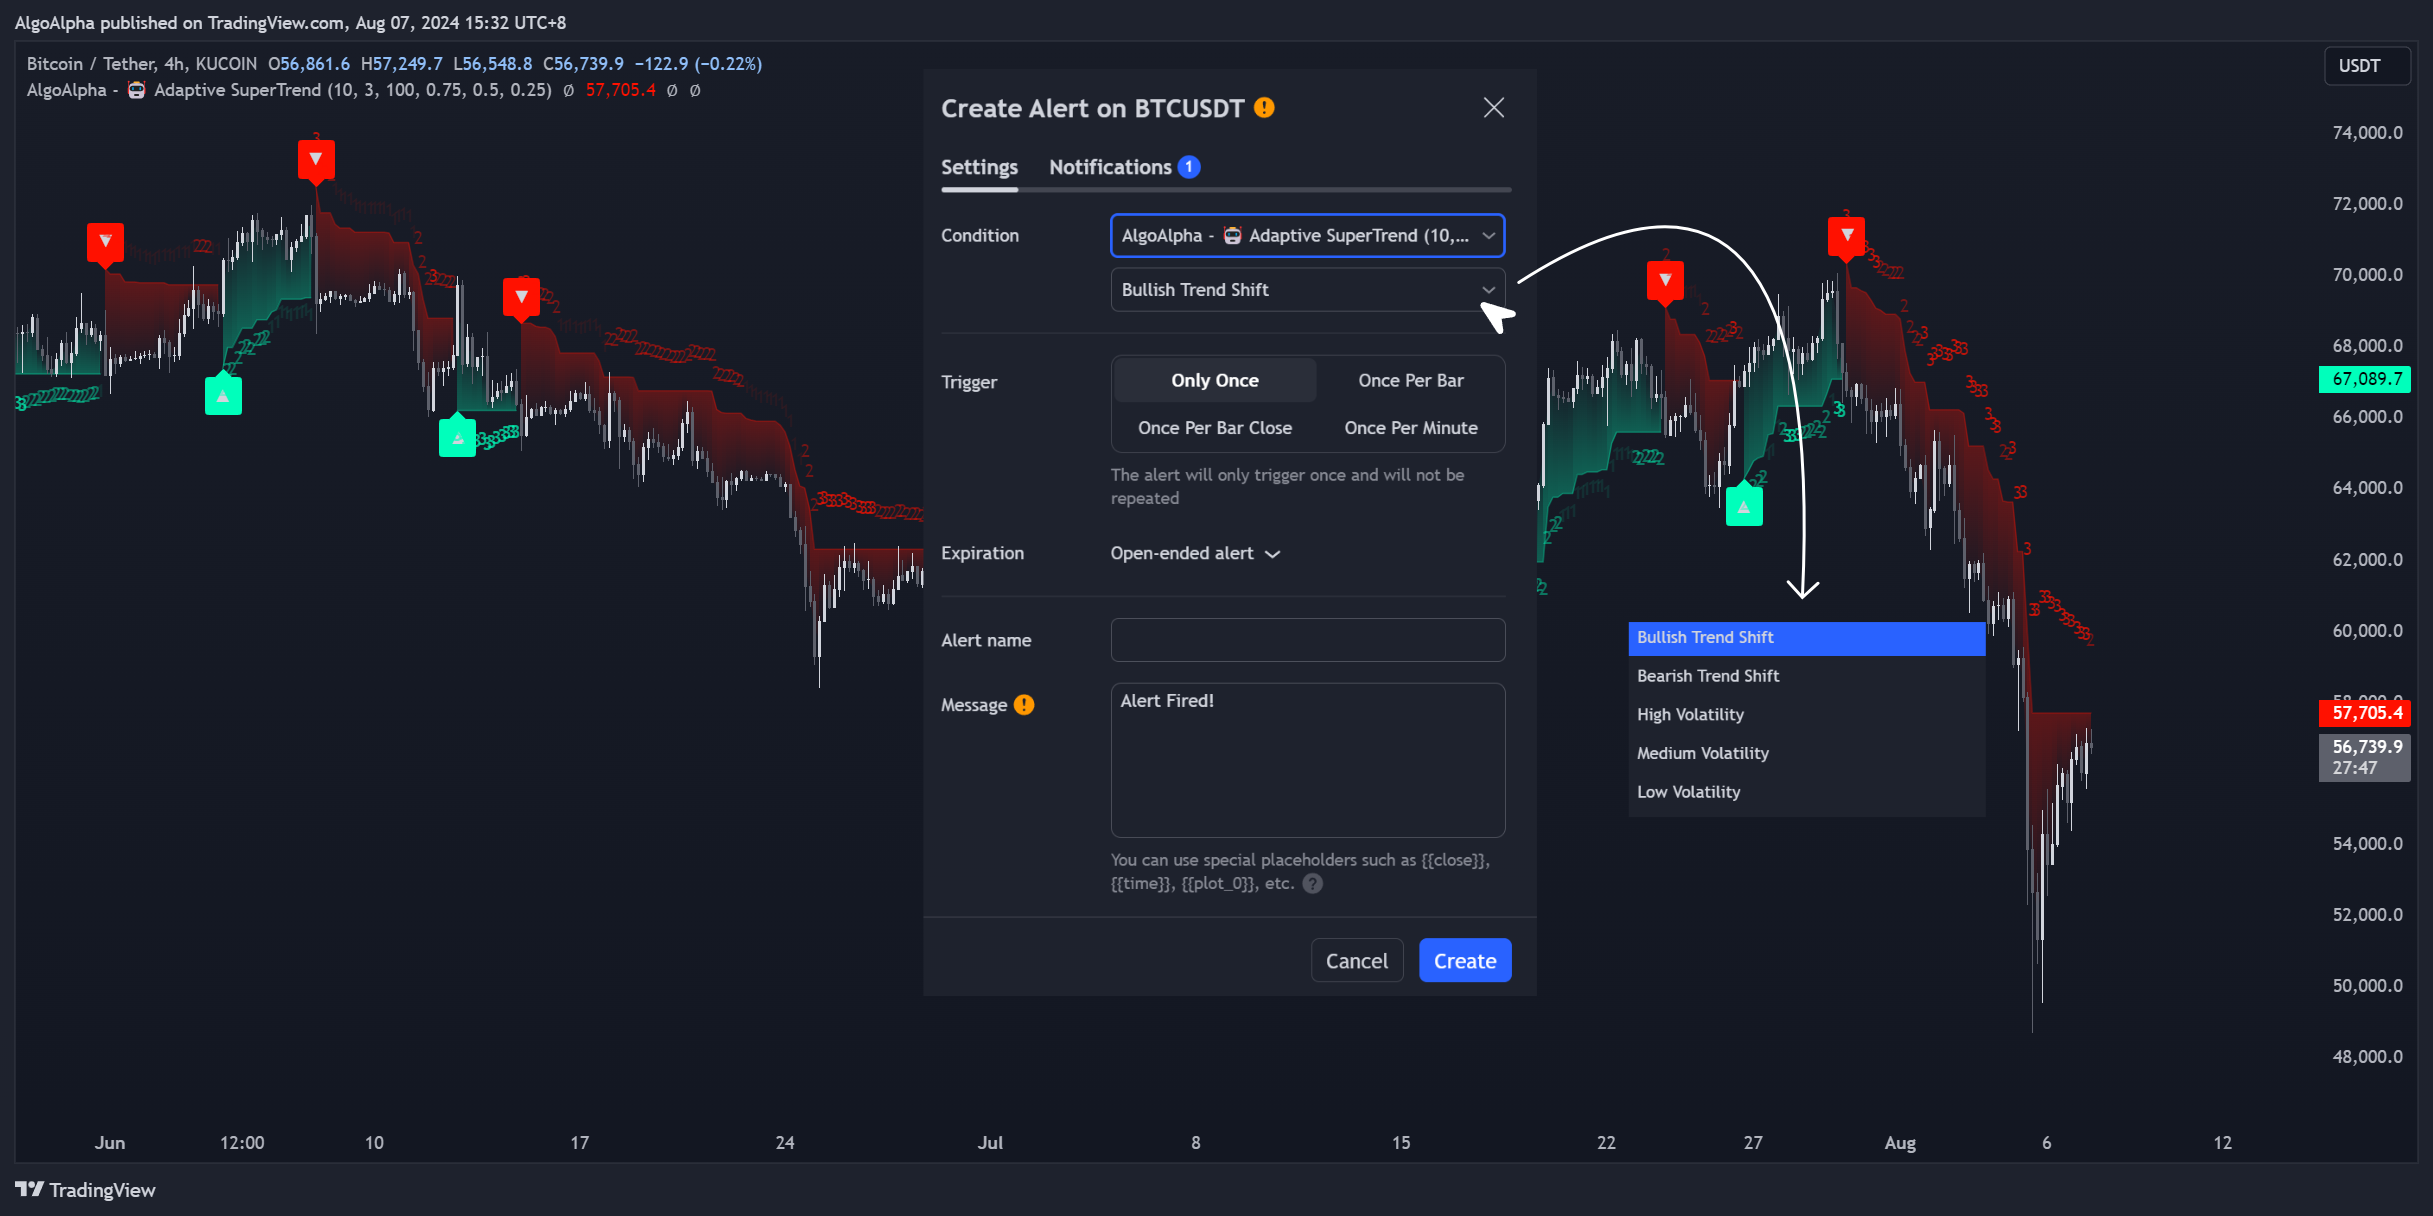Screen dimensions: 2433x1216
Task: Choose Low Volatility in the list
Action: point(1806,792)
